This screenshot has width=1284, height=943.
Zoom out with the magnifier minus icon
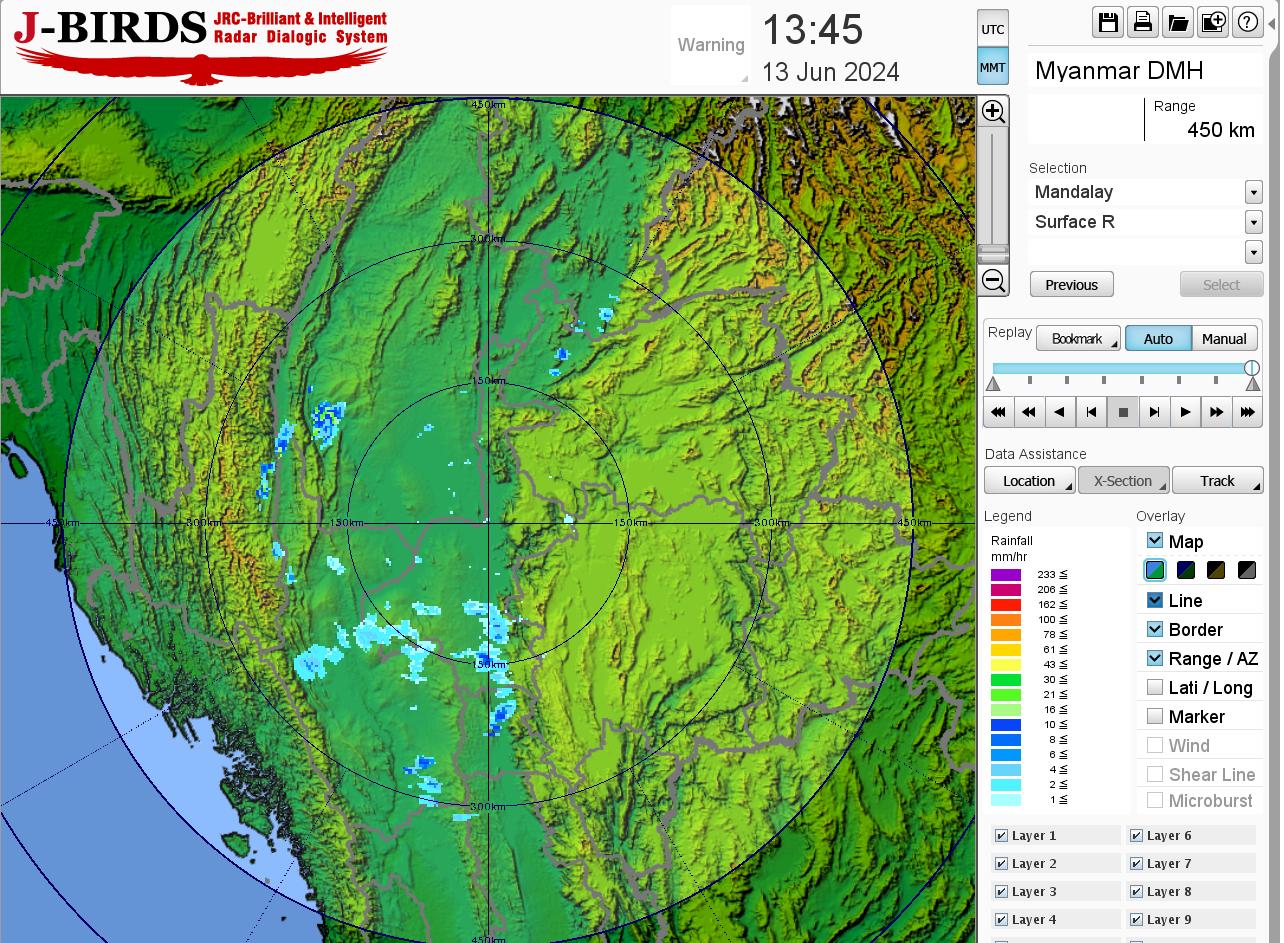(x=993, y=280)
